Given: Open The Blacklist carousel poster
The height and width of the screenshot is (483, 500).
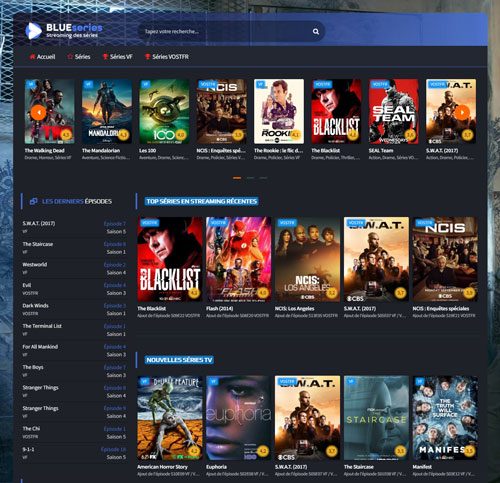Looking at the screenshot, I should [x=336, y=111].
